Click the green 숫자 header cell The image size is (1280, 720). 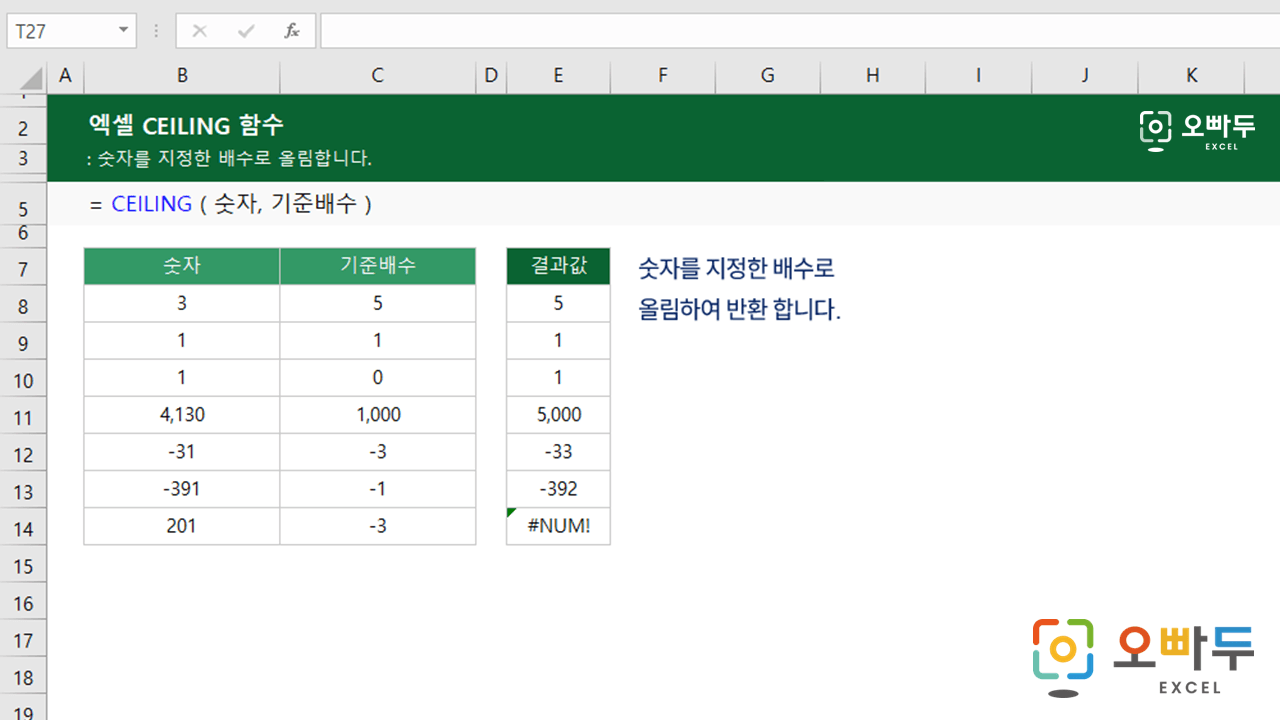(x=182, y=266)
